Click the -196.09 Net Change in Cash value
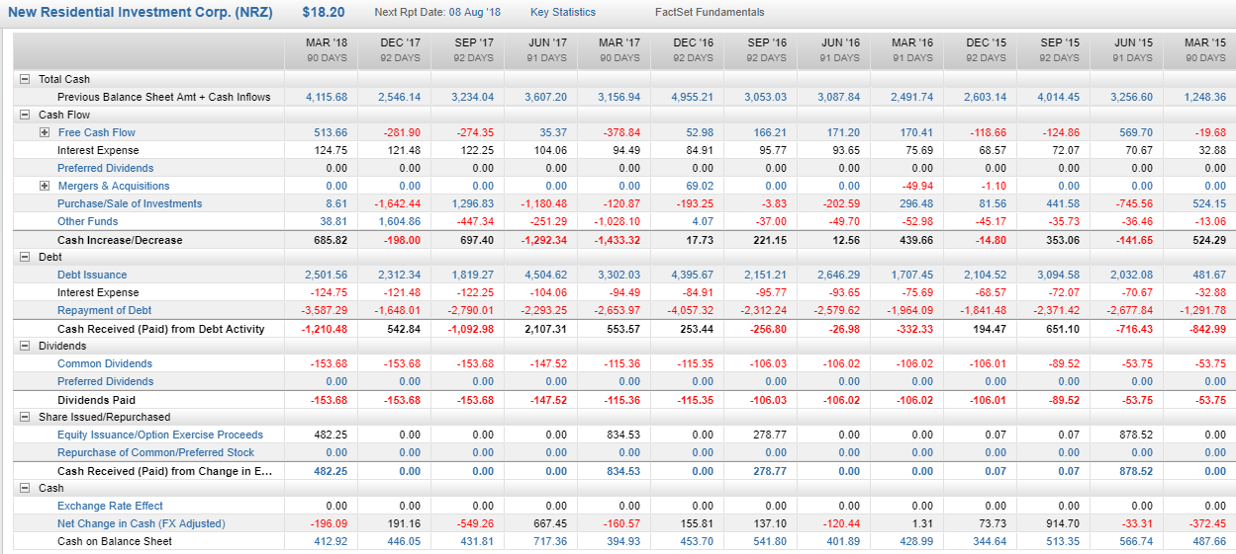The width and height of the screenshot is (1236, 554). tap(328, 524)
